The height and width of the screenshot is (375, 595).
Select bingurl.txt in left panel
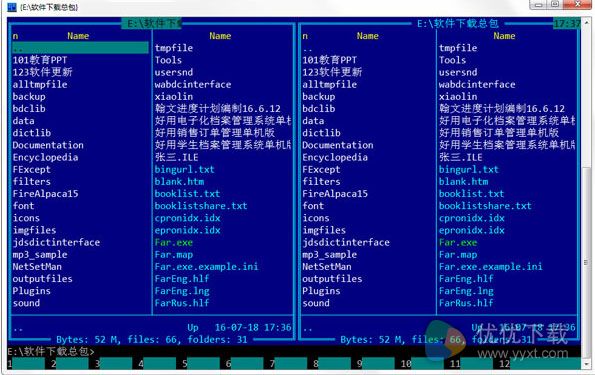point(184,169)
